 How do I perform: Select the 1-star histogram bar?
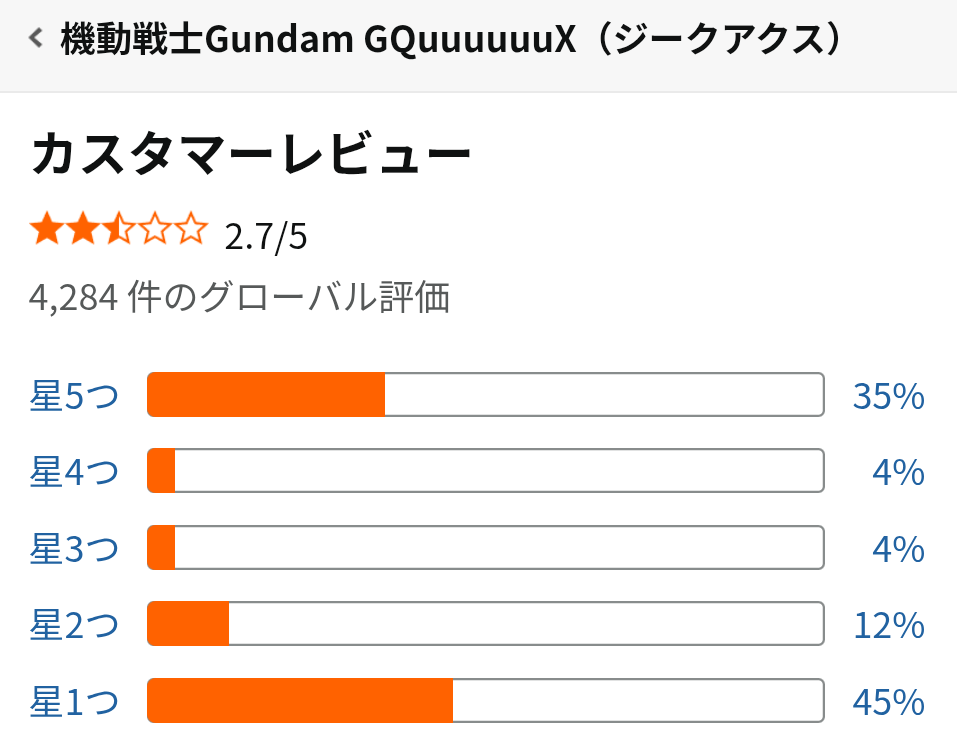click(485, 701)
